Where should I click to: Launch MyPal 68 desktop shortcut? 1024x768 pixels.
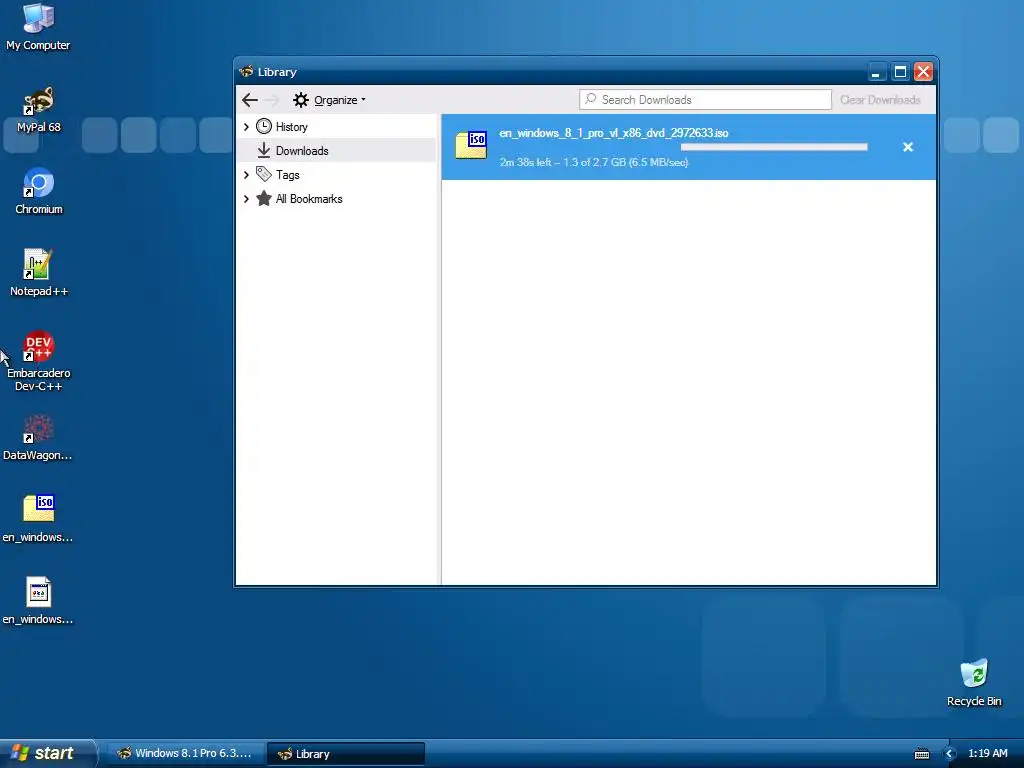(x=38, y=110)
